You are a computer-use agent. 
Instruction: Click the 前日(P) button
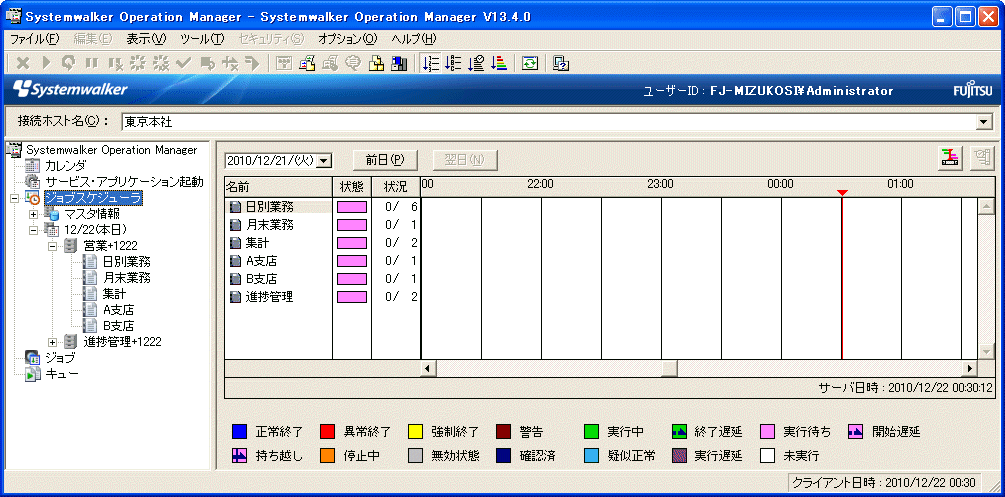(385, 160)
